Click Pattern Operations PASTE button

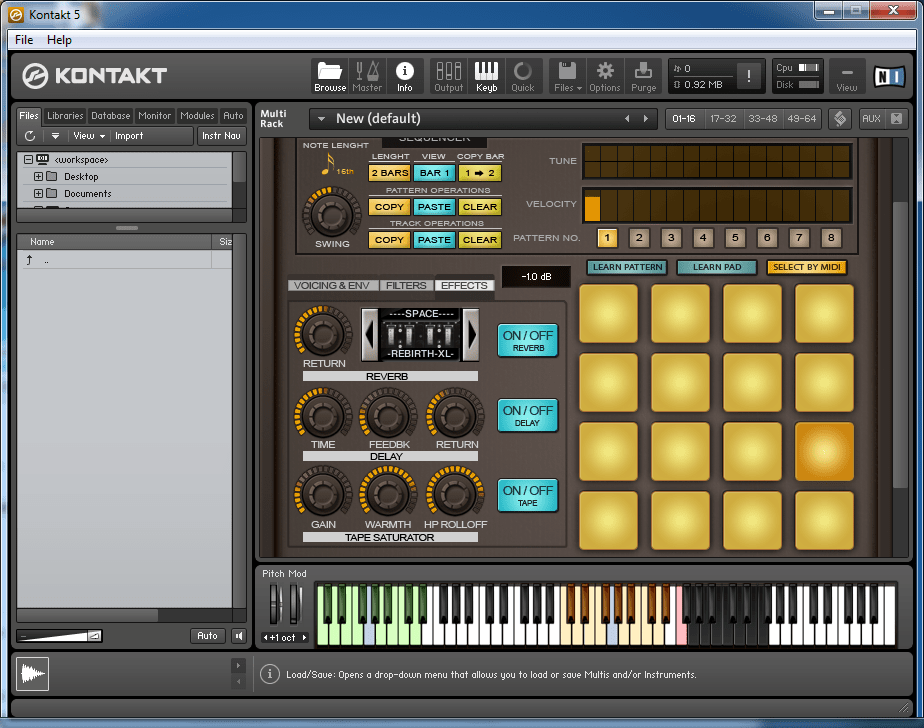(434, 207)
